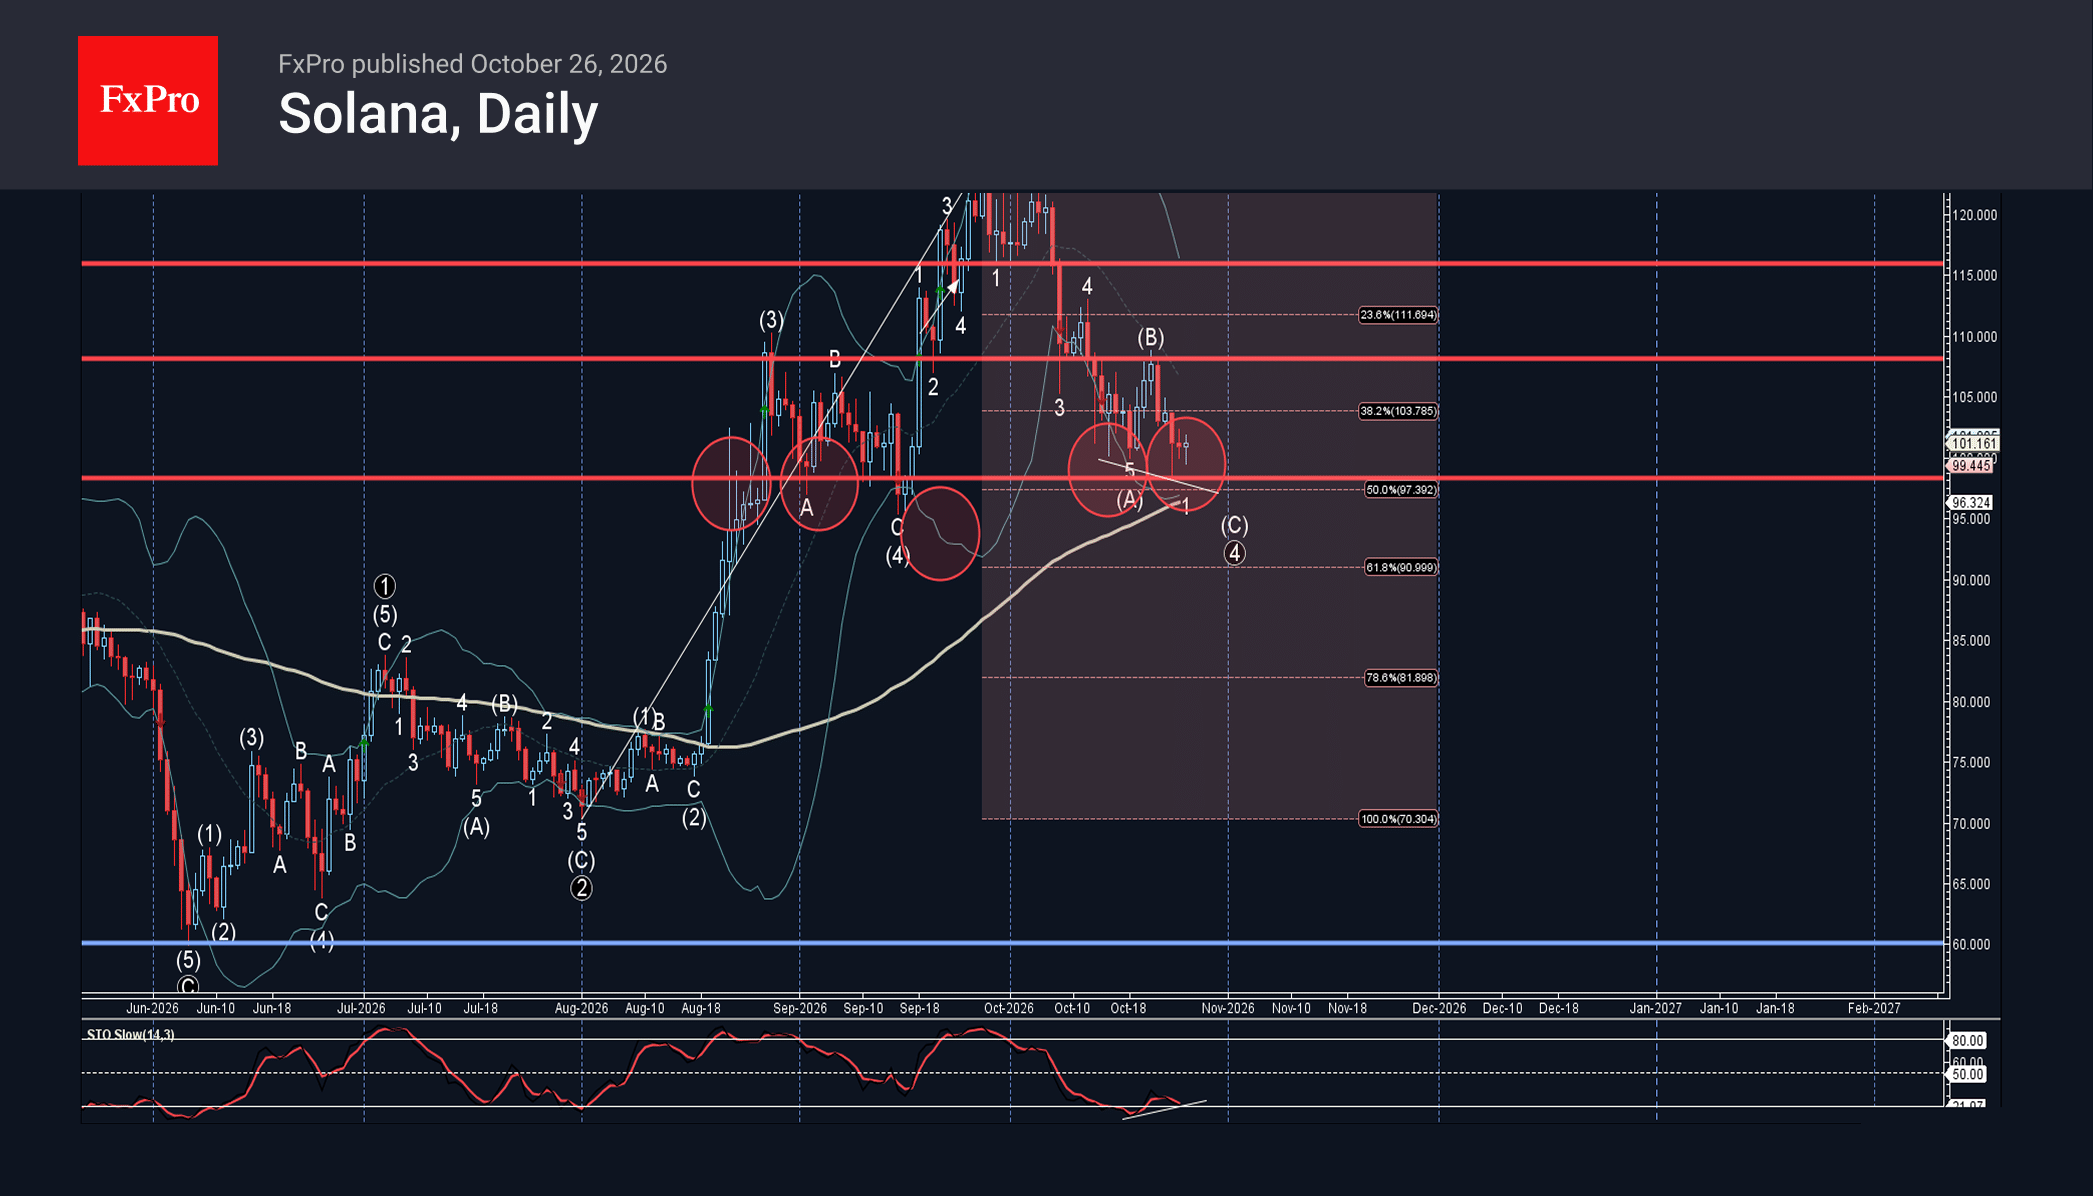The image size is (2093, 1196).
Task: Click the 38.2%(103.785) Fibonacci label
Action: point(1398,411)
